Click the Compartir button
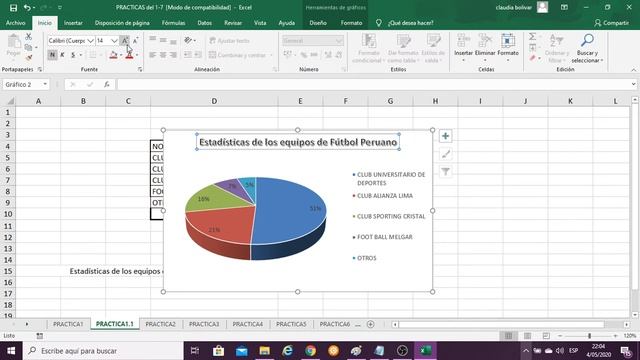640x360 pixels. pyautogui.click(x=611, y=23)
